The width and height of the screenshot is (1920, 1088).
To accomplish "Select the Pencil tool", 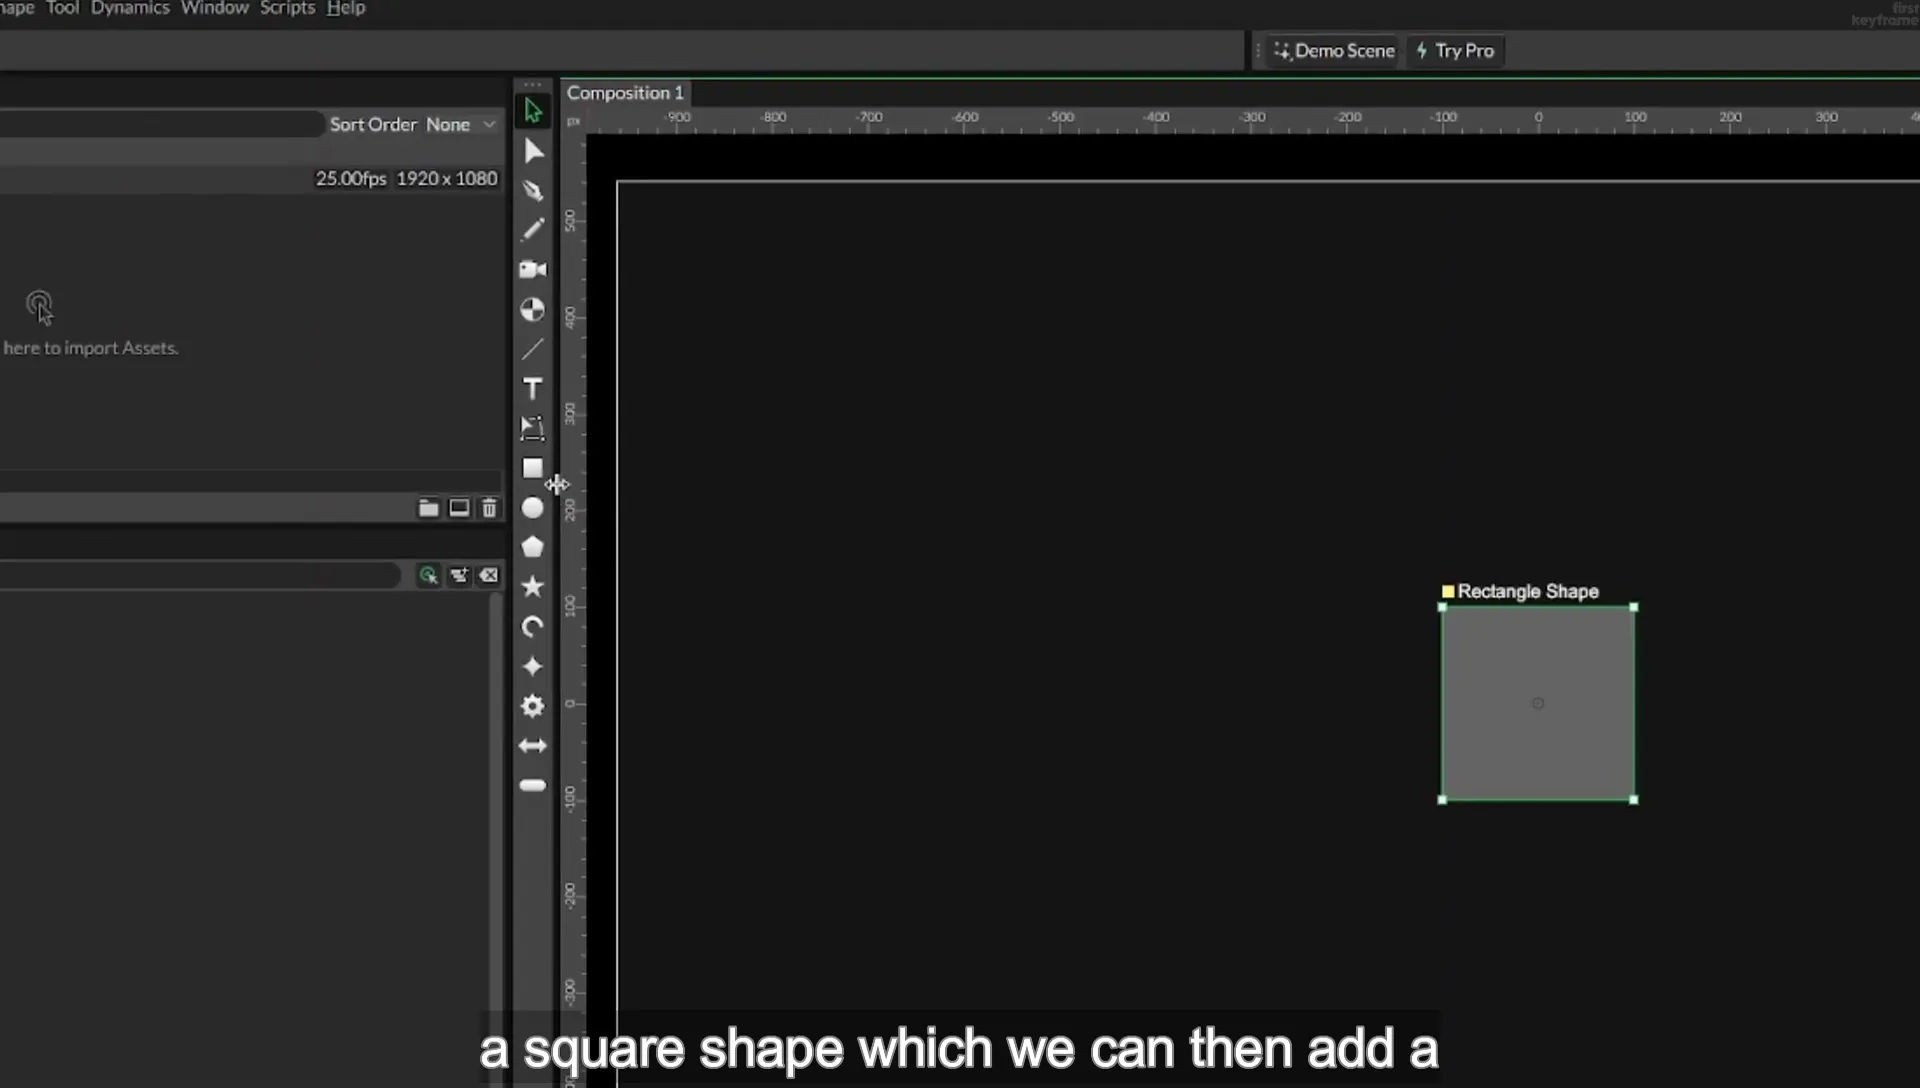I will point(533,230).
